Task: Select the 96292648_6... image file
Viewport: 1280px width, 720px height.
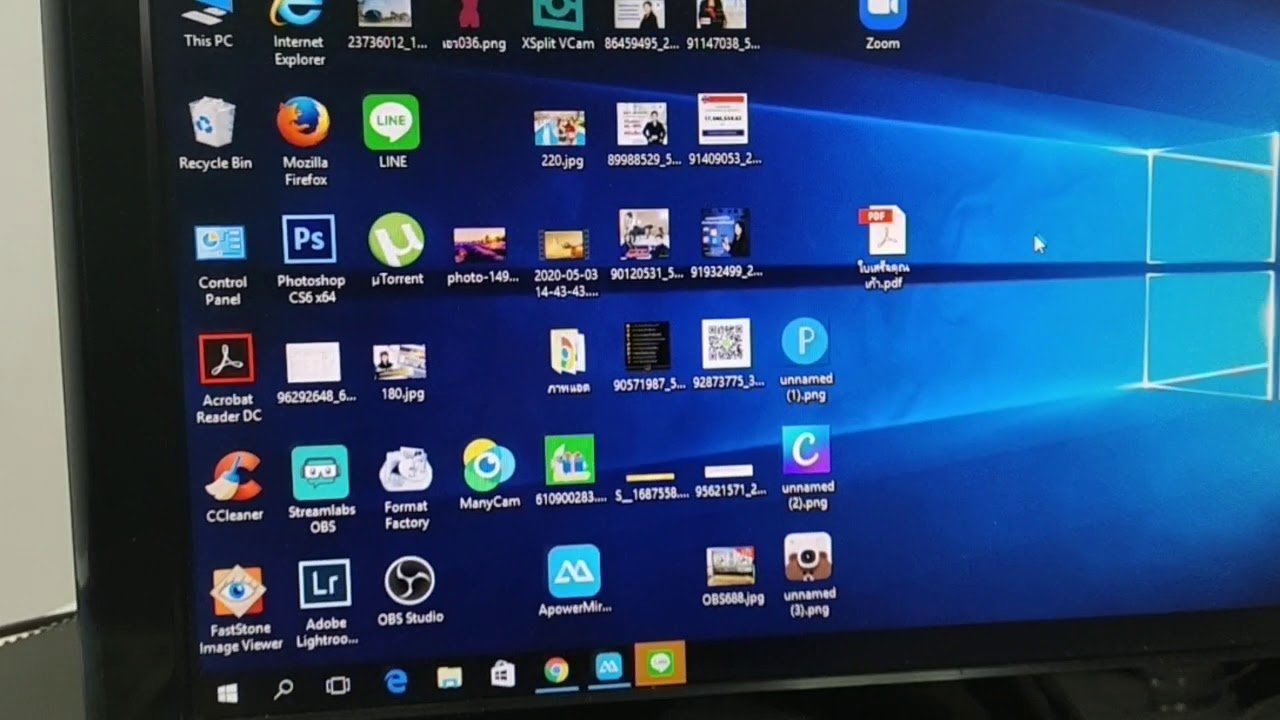Action: click(x=315, y=373)
